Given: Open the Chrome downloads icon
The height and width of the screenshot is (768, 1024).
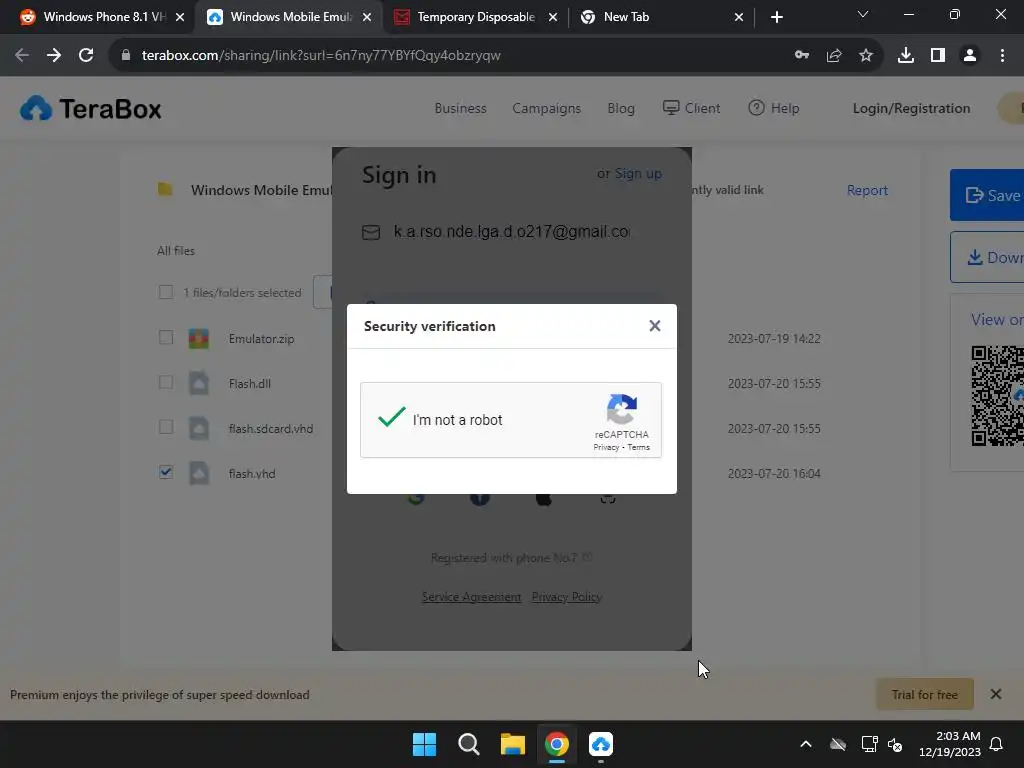Looking at the screenshot, I should click(906, 56).
